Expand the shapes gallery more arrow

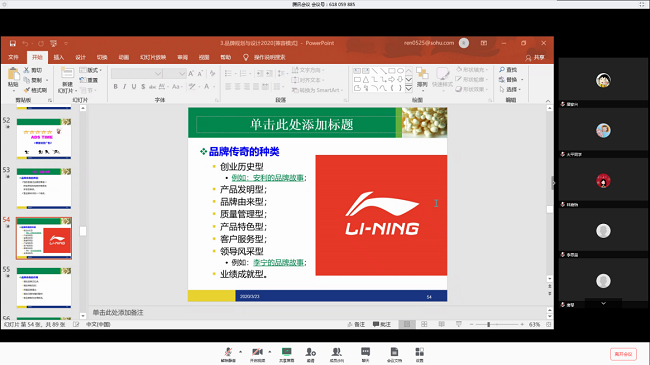click(x=409, y=88)
